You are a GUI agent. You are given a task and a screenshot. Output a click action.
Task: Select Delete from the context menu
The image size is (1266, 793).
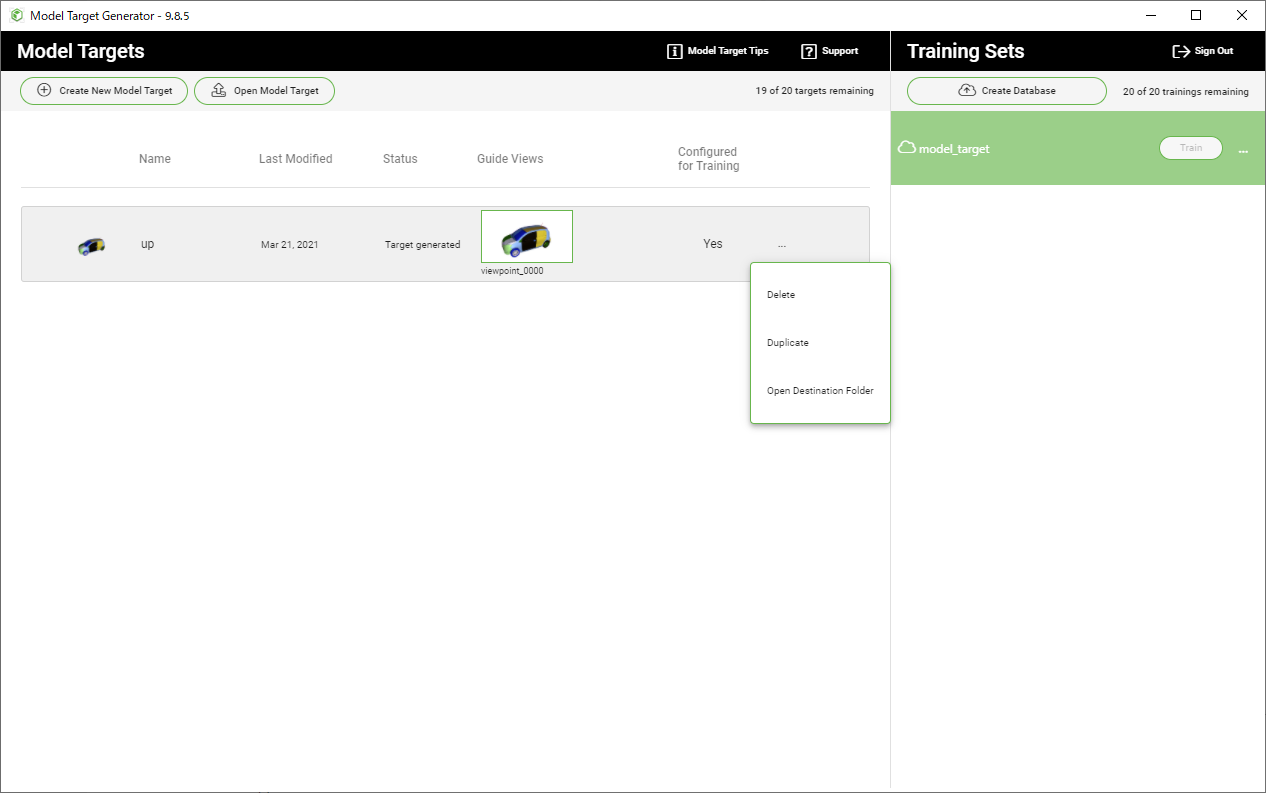(781, 295)
